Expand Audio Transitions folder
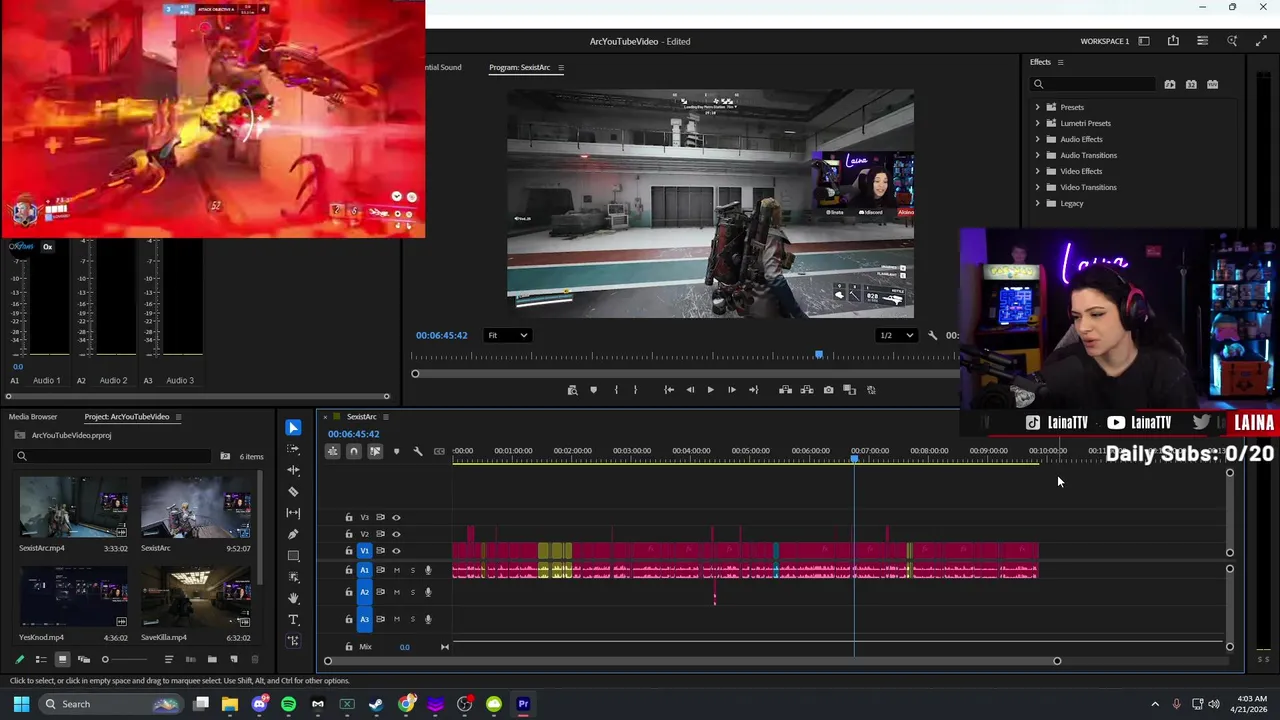Image resolution: width=1280 pixels, height=720 pixels. pos(1037,155)
